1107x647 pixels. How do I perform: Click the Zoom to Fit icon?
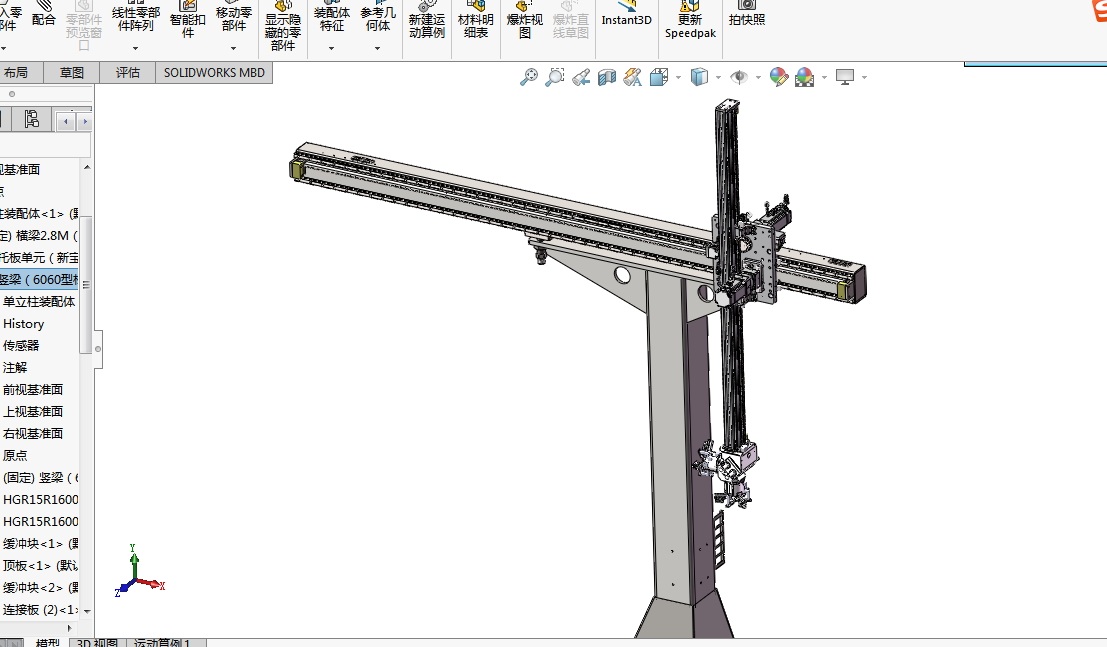point(529,77)
